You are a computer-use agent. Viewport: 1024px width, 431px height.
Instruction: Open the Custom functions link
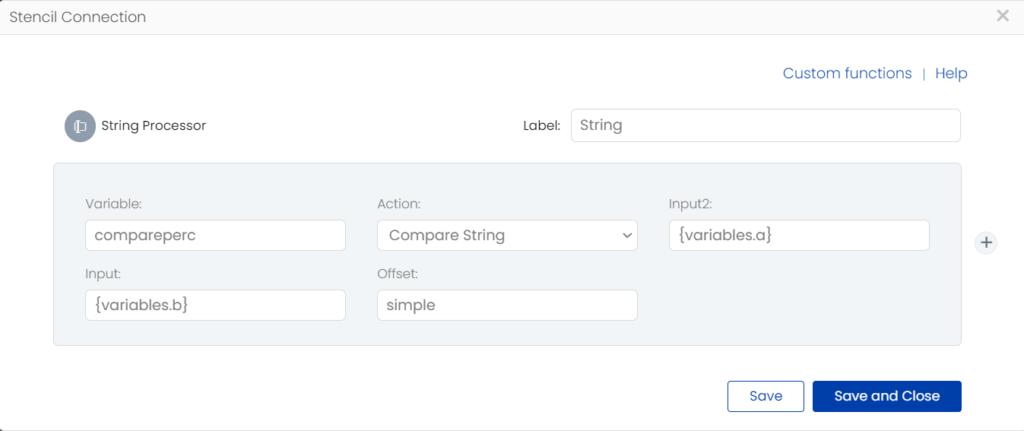847,73
